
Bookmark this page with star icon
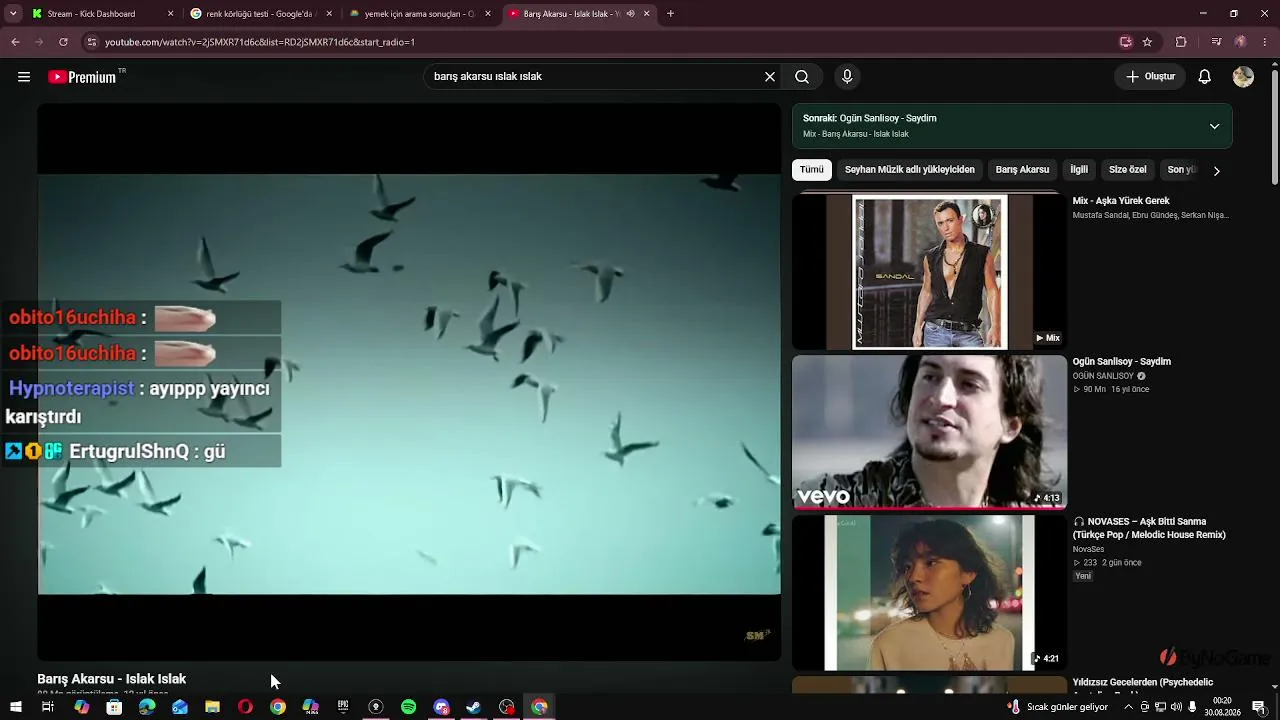[1147, 42]
